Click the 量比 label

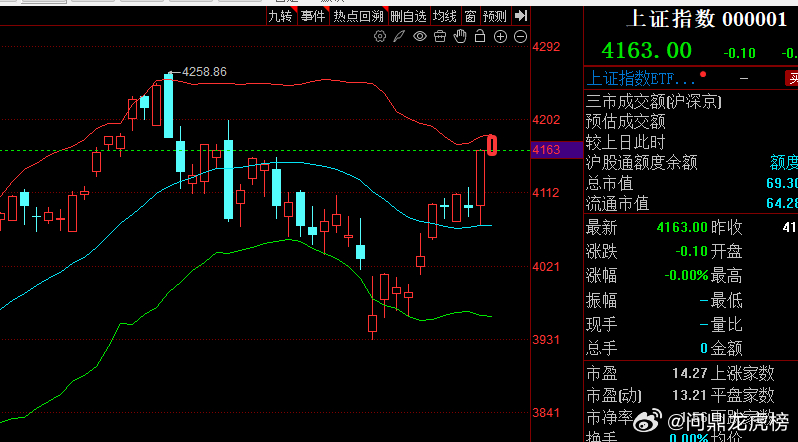(727, 324)
